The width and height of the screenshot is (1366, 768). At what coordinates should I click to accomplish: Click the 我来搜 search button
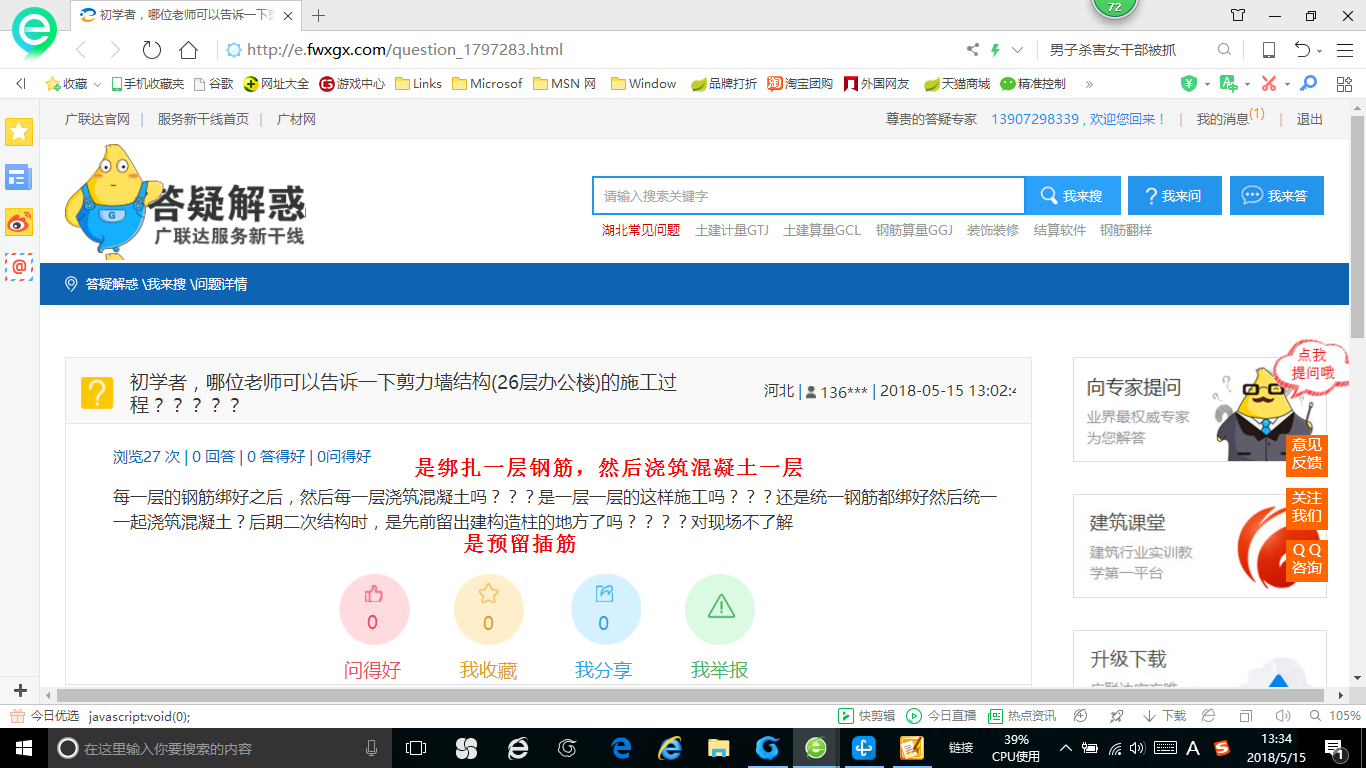(x=1072, y=196)
